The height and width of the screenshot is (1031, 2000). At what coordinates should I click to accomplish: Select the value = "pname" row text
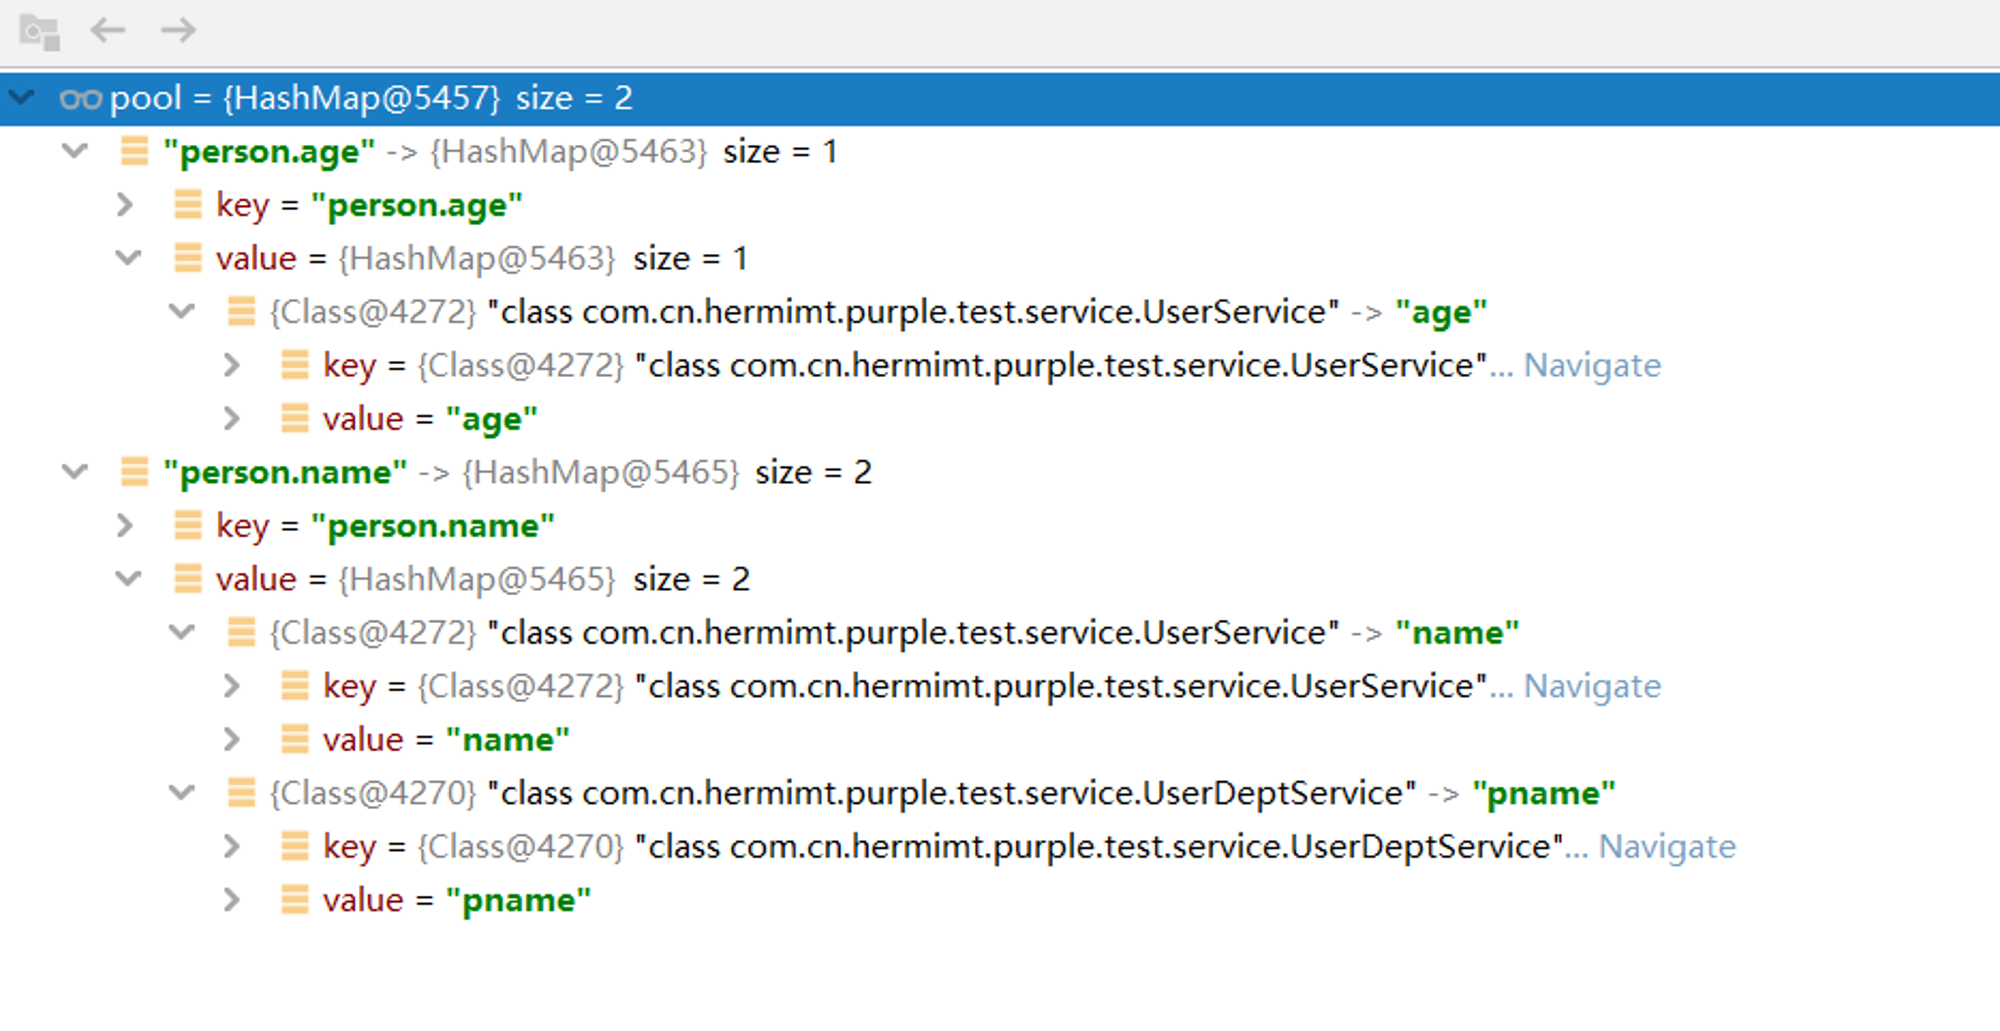(x=457, y=901)
